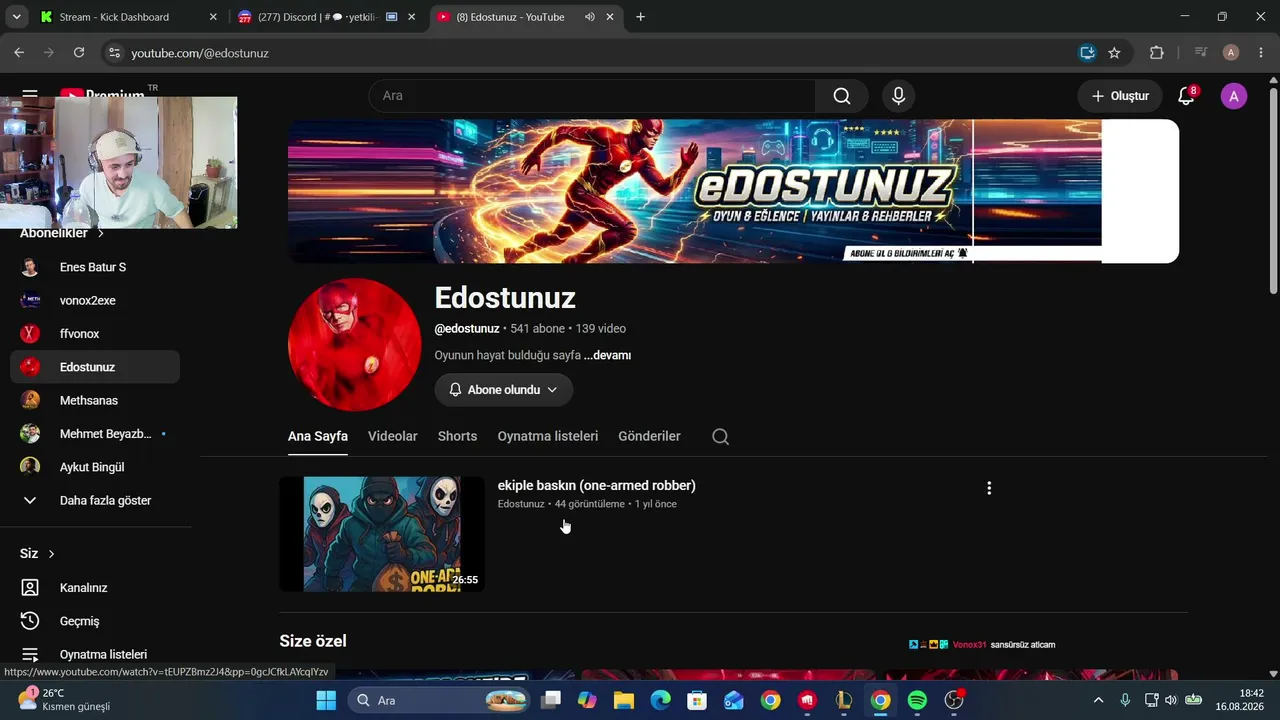Open ffvonox channel from sidebar
The width and height of the screenshot is (1280, 720).
click(95, 334)
